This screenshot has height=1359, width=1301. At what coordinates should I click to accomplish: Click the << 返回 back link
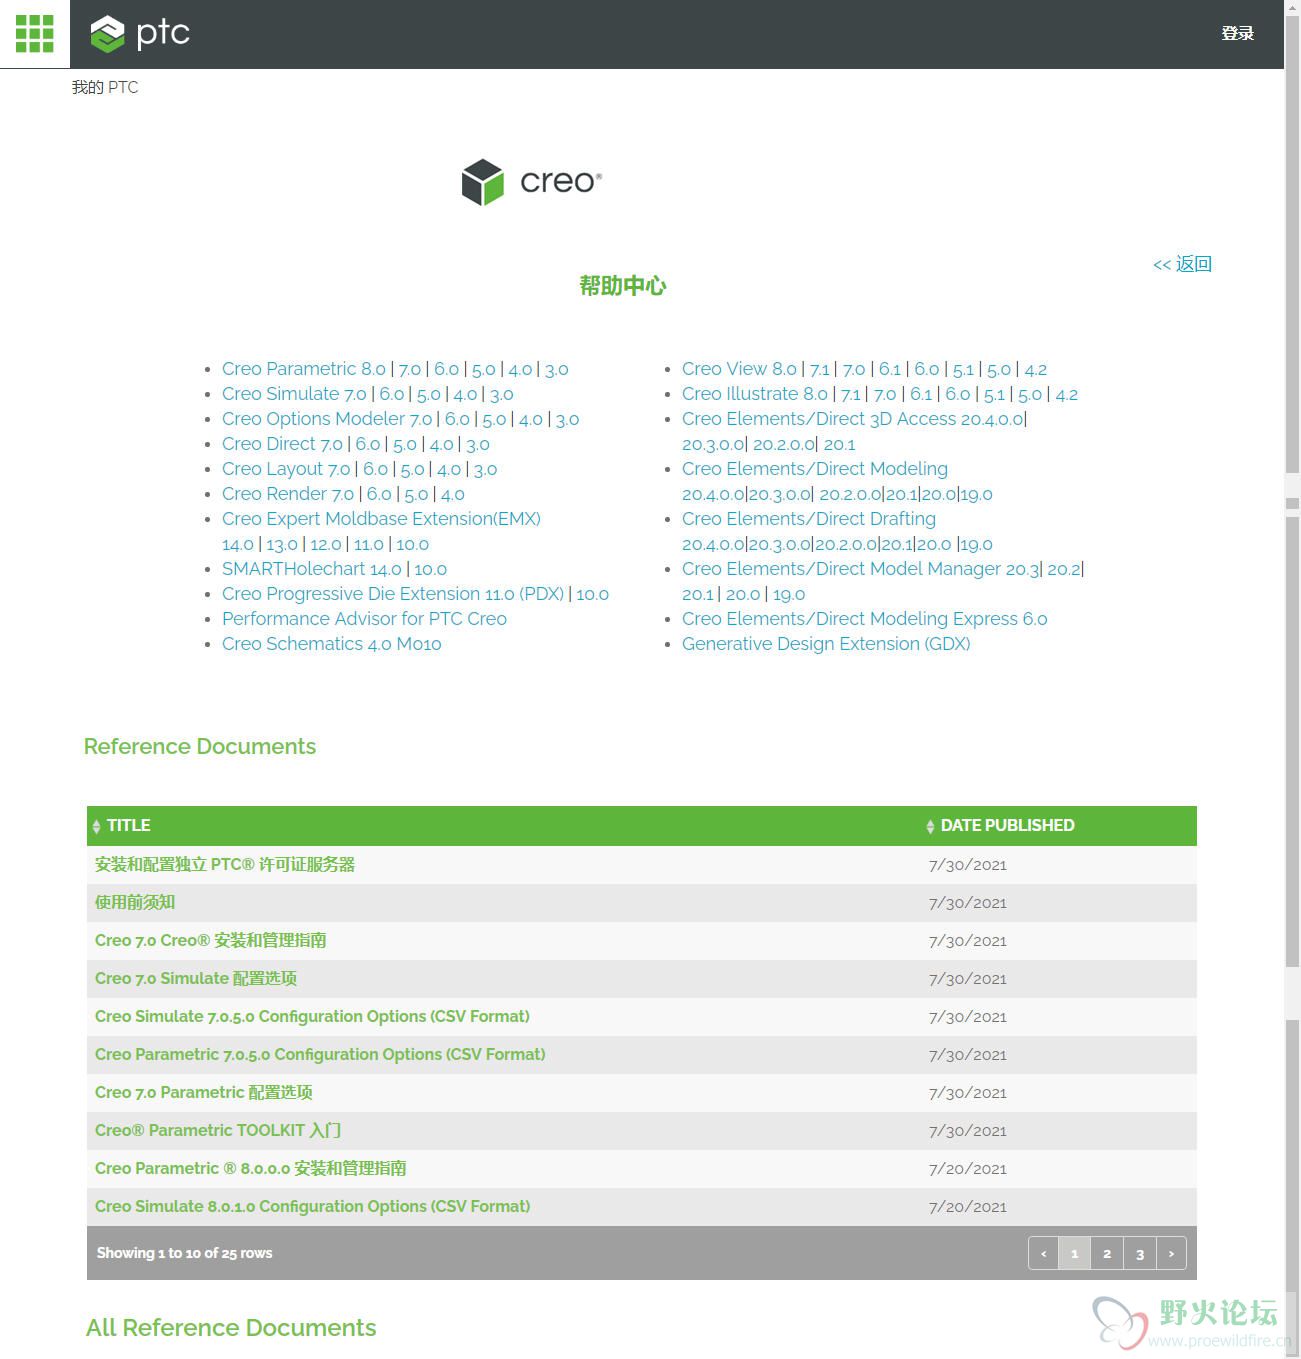[x=1182, y=264]
